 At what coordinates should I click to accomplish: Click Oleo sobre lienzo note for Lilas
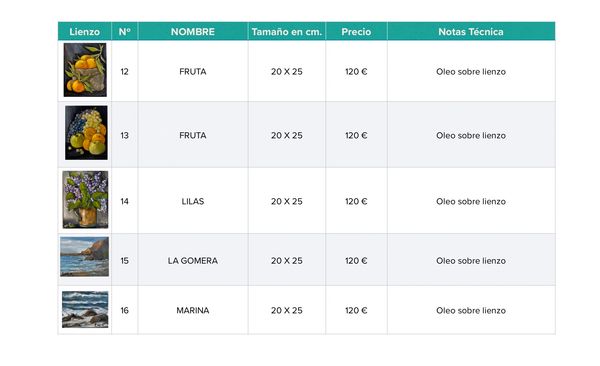tap(471, 201)
